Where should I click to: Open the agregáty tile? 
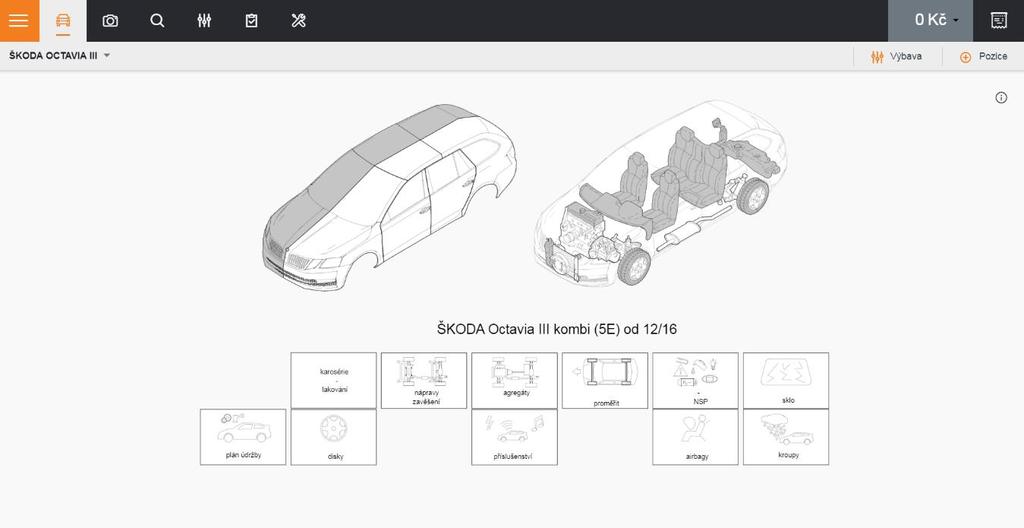click(x=515, y=380)
